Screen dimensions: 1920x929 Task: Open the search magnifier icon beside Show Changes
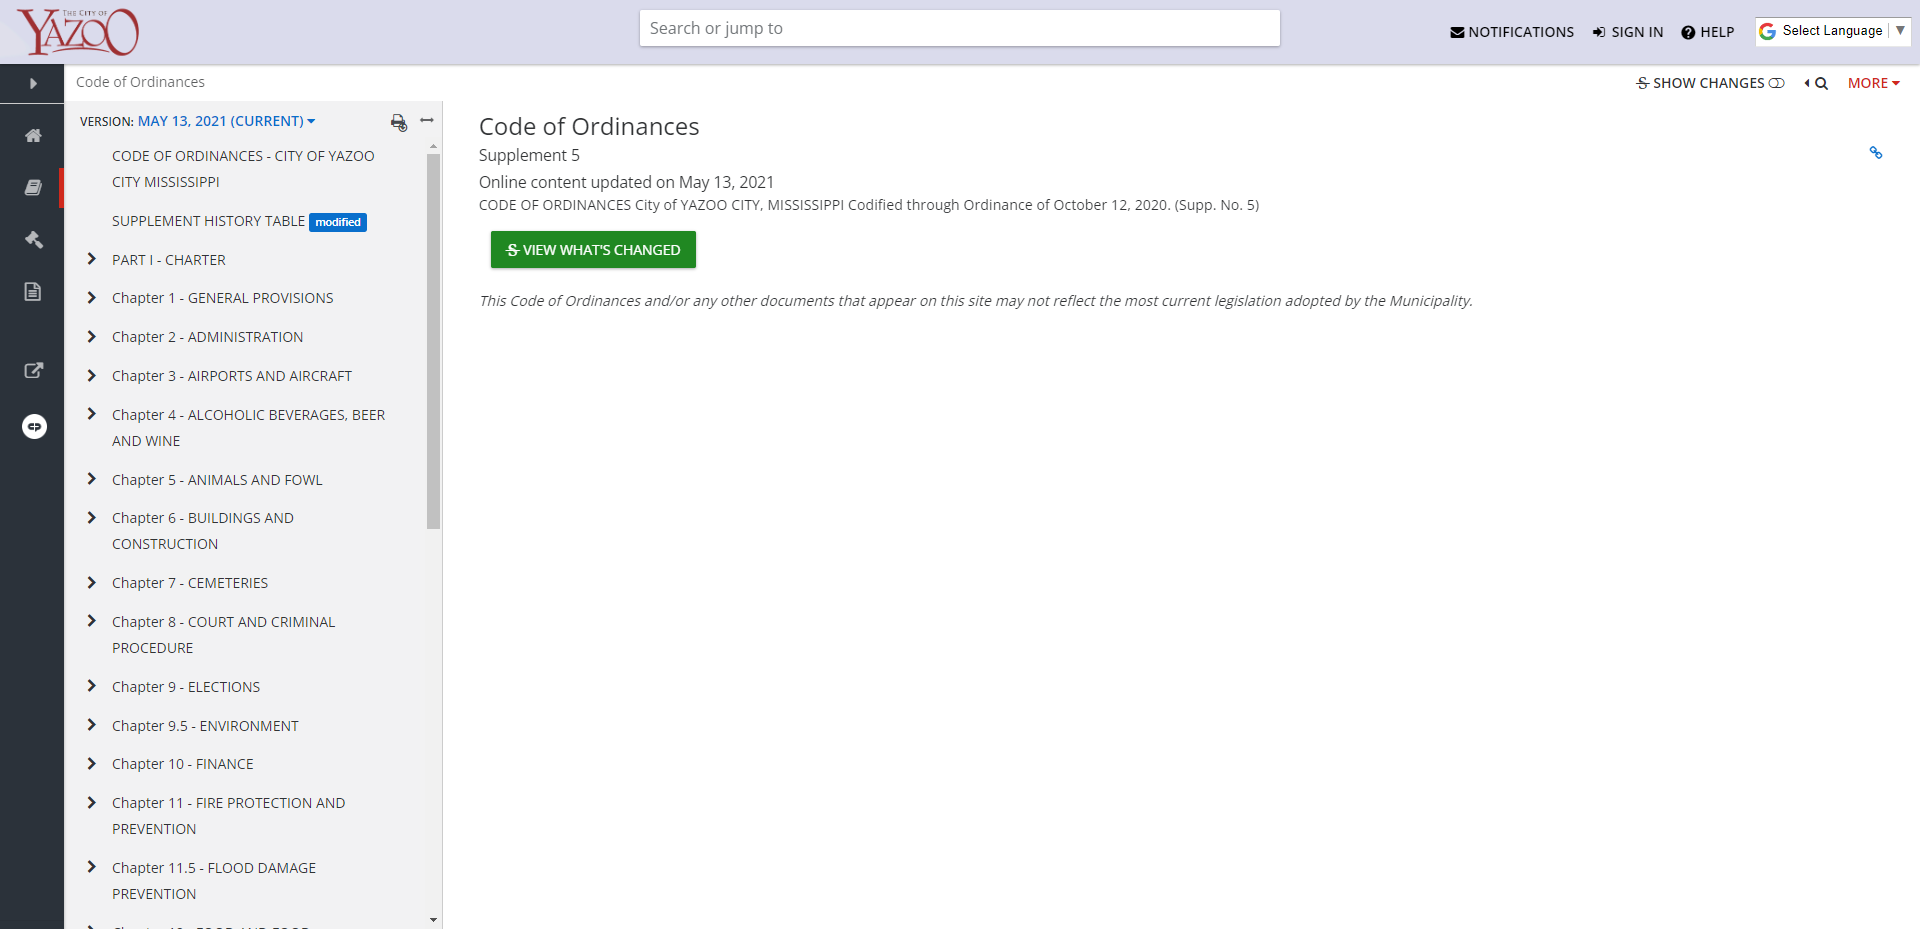[x=1820, y=83]
